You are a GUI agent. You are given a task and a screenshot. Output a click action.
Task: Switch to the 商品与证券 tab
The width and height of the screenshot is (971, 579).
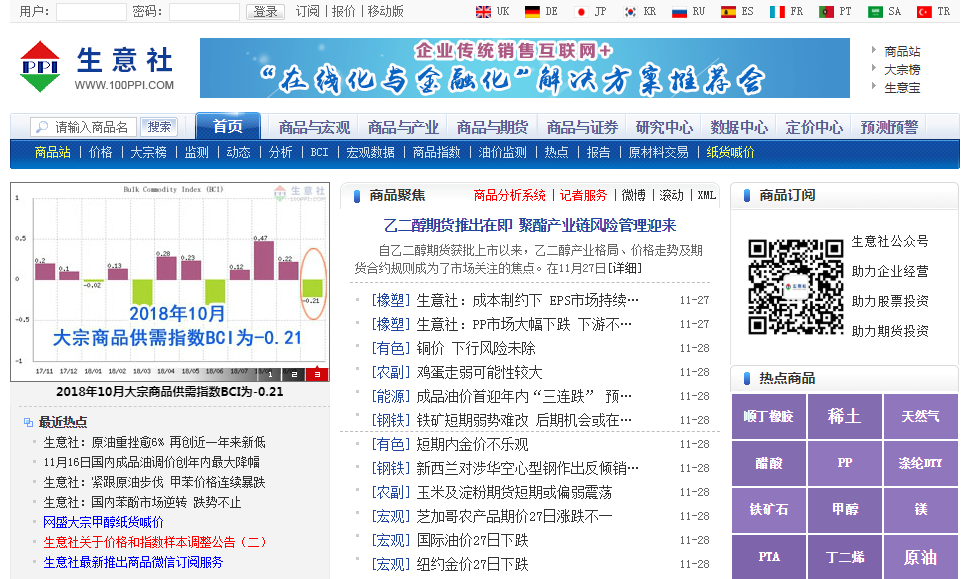tap(582, 127)
